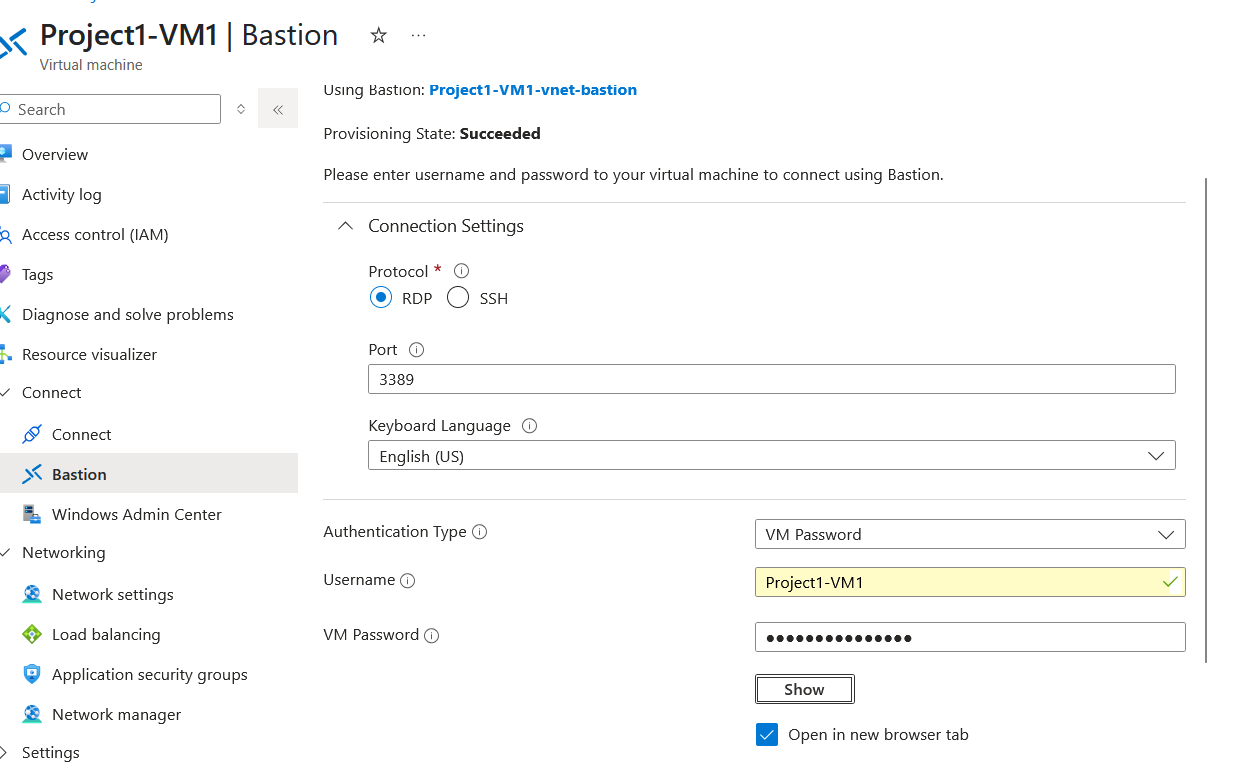Open Access control (IAM) page
Screen dimensions: 1238x776
[x=95, y=234]
